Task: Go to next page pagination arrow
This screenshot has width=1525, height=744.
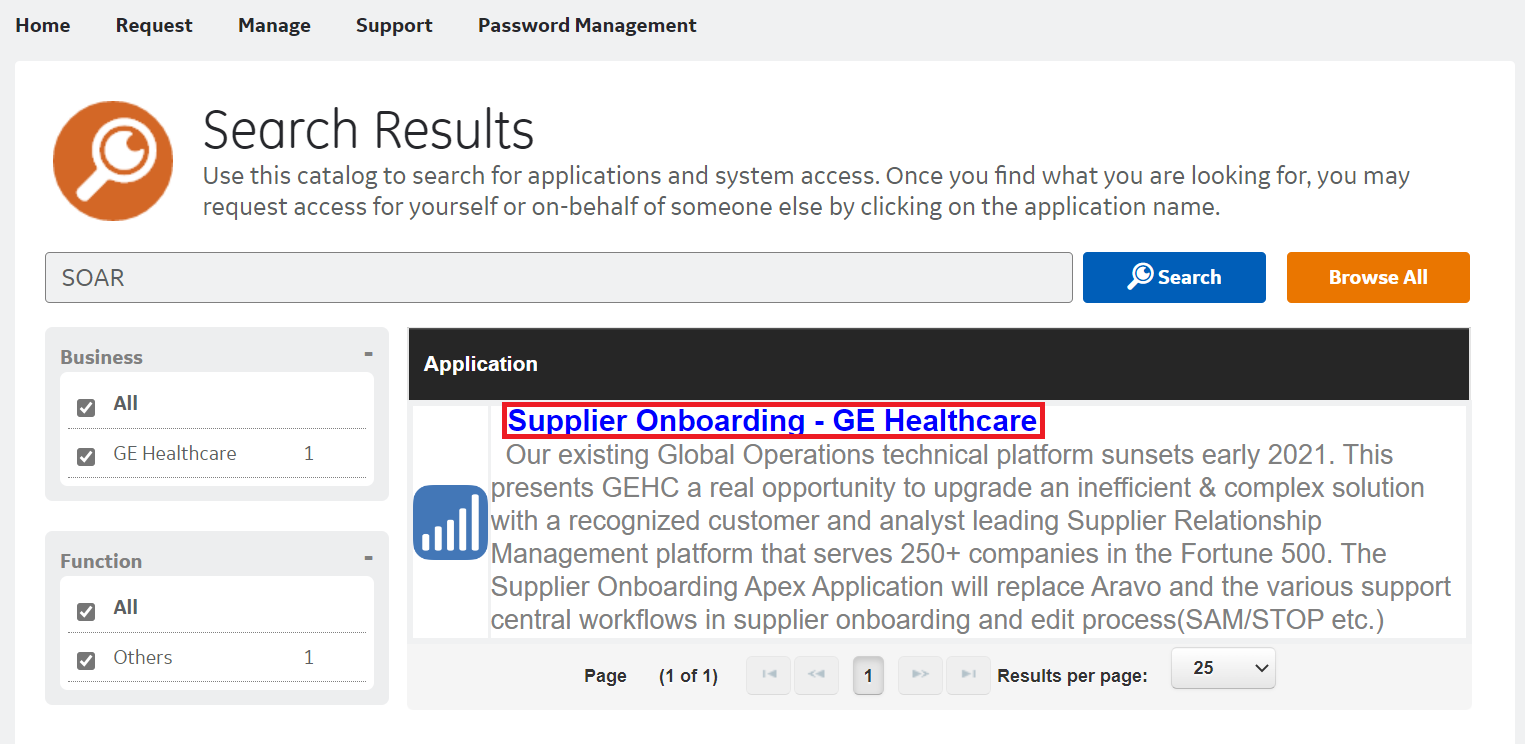Action: (x=920, y=675)
